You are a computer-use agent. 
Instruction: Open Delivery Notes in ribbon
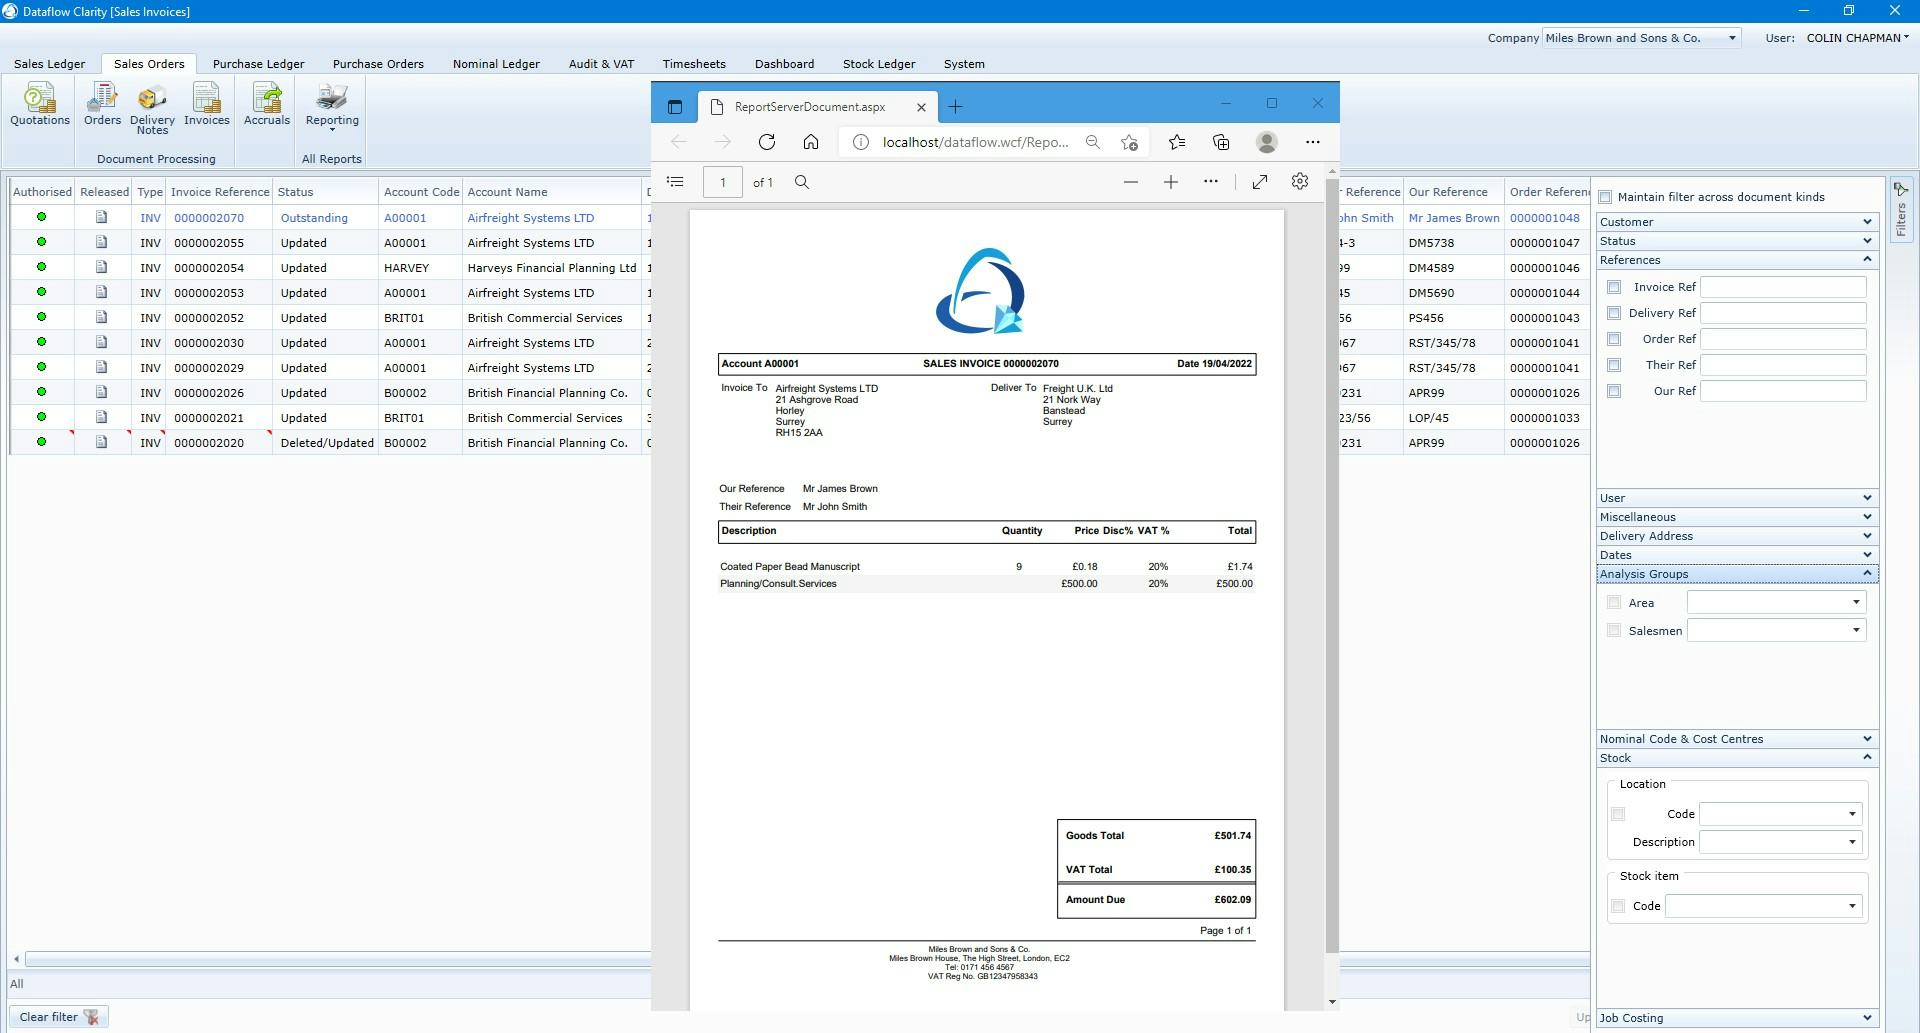point(152,109)
